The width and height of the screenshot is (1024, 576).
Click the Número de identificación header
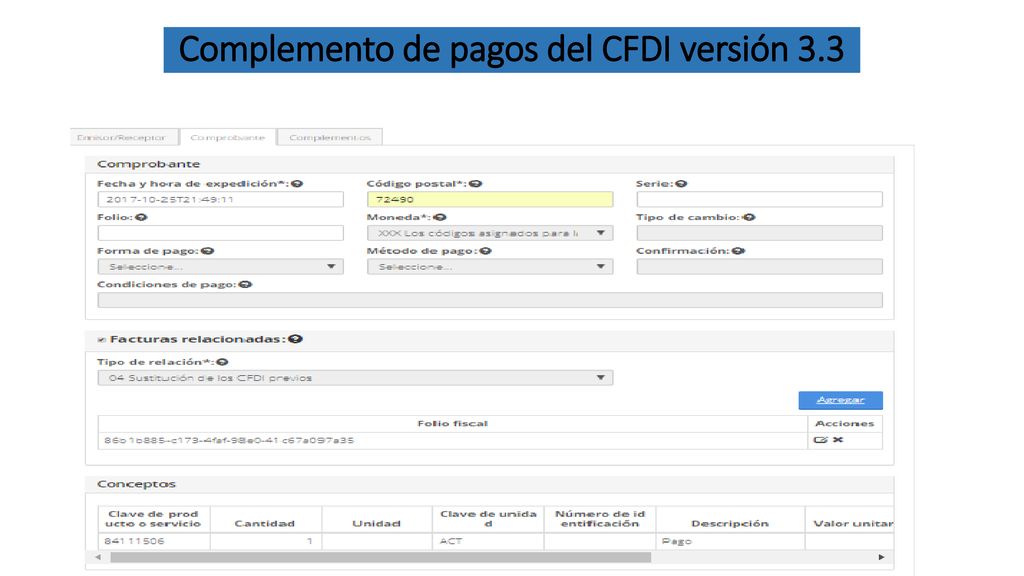600,520
